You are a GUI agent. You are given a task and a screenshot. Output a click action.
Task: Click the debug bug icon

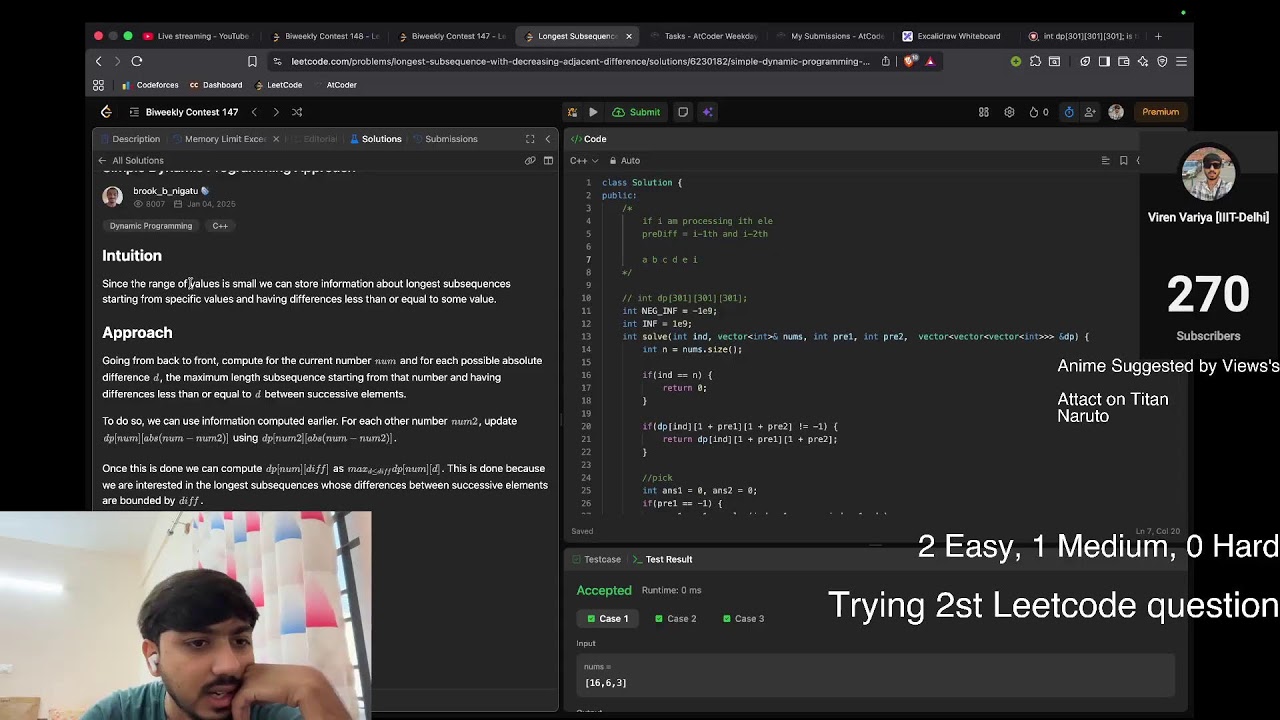pos(572,112)
